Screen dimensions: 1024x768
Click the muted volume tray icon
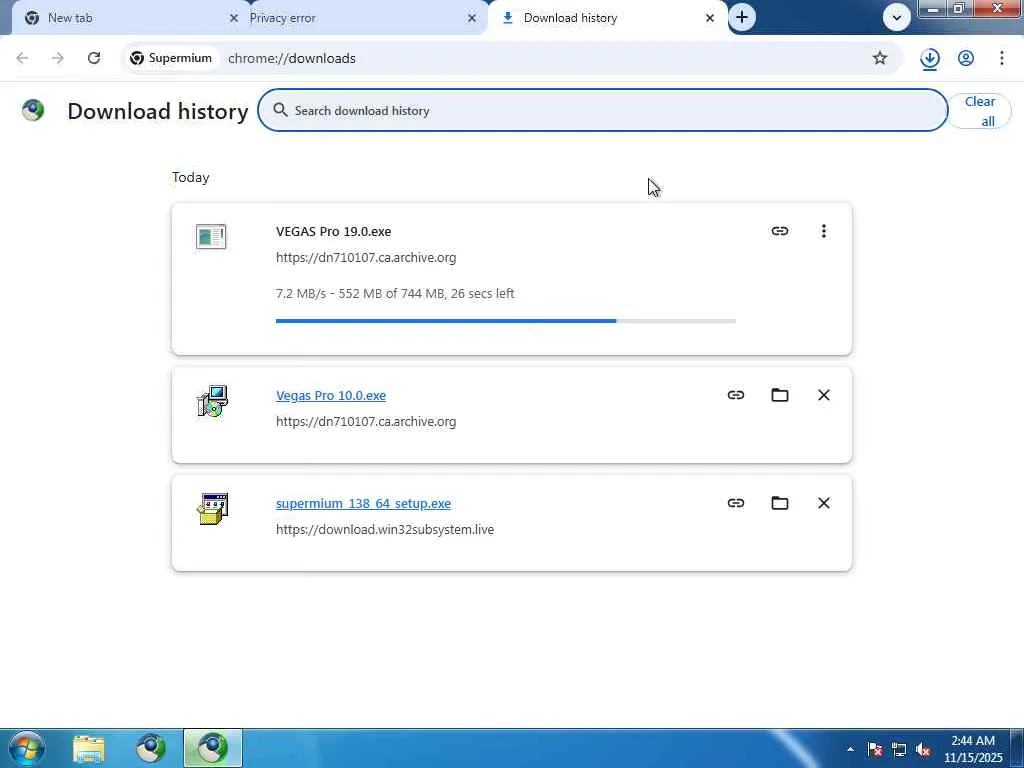tap(923, 749)
